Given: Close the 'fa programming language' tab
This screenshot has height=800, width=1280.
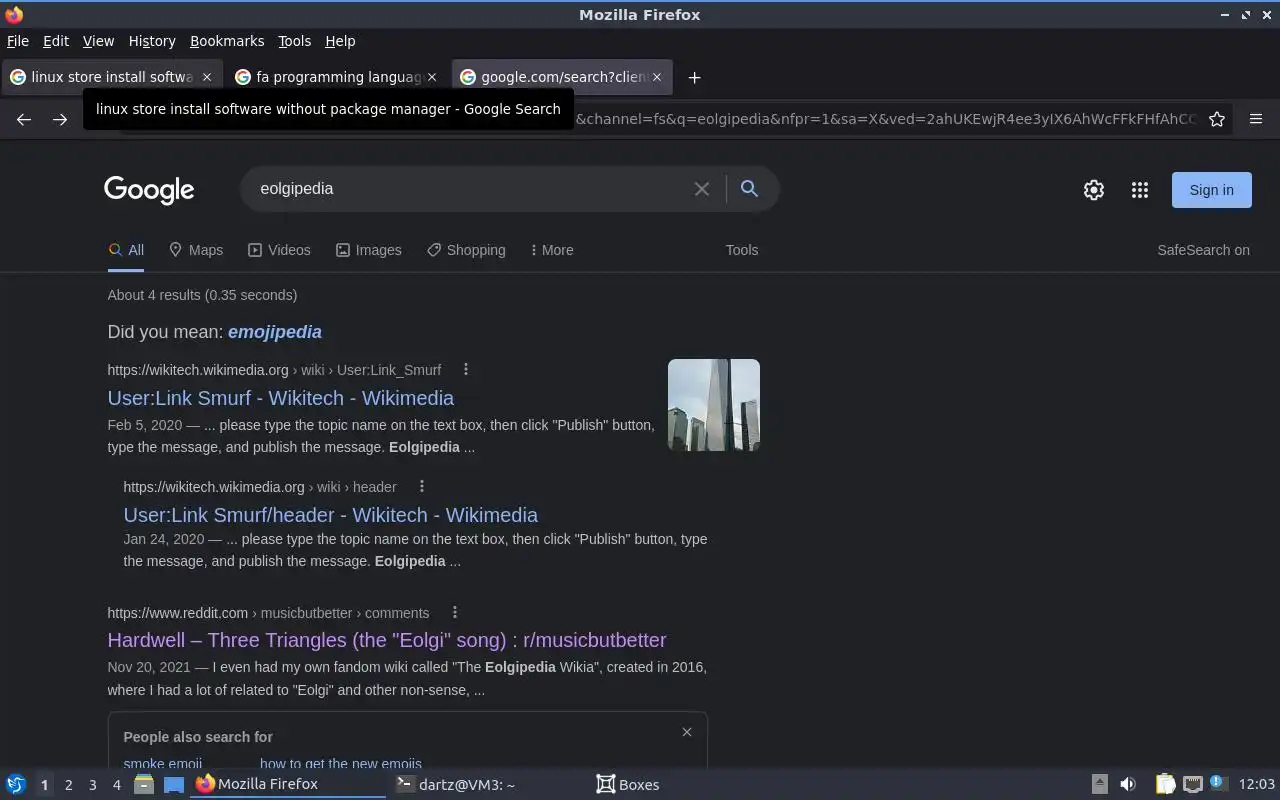Looking at the screenshot, I should pyautogui.click(x=432, y=77).
